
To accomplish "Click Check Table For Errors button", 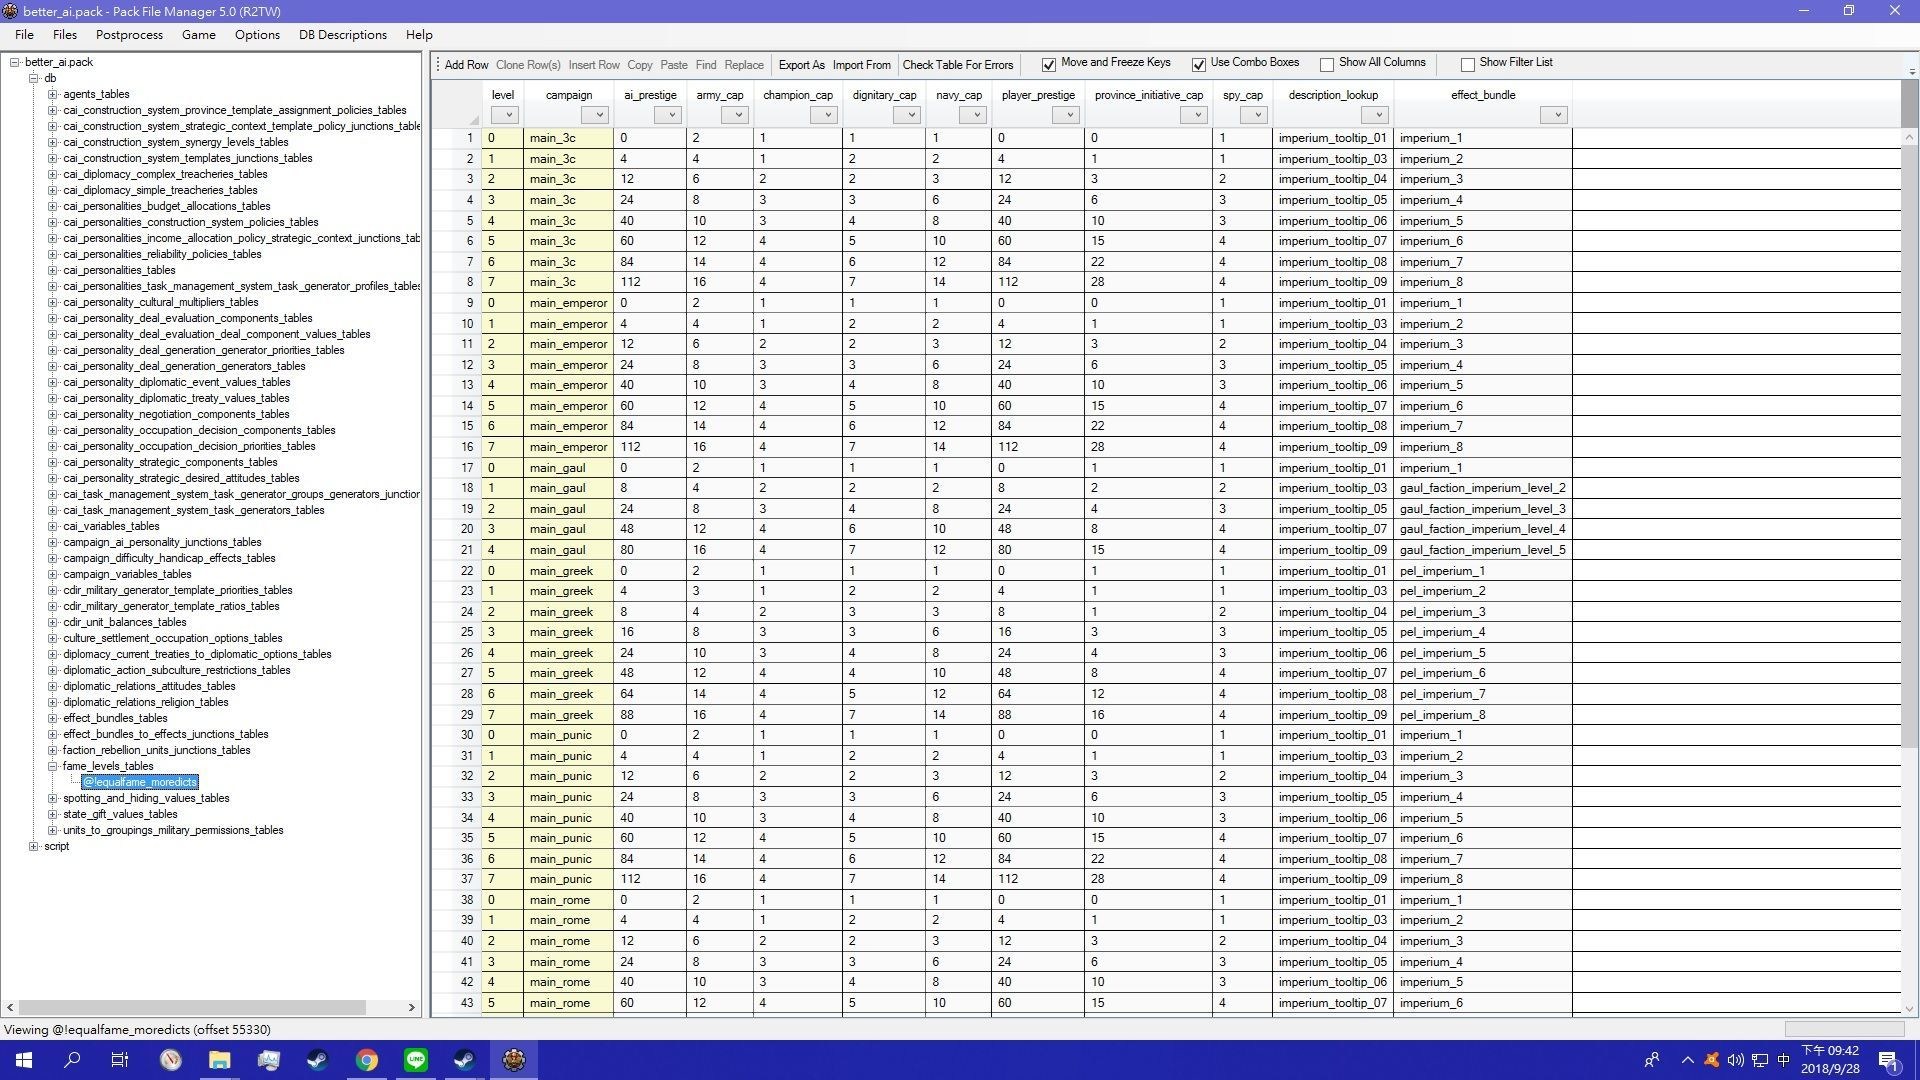I will tap(957, 65).
